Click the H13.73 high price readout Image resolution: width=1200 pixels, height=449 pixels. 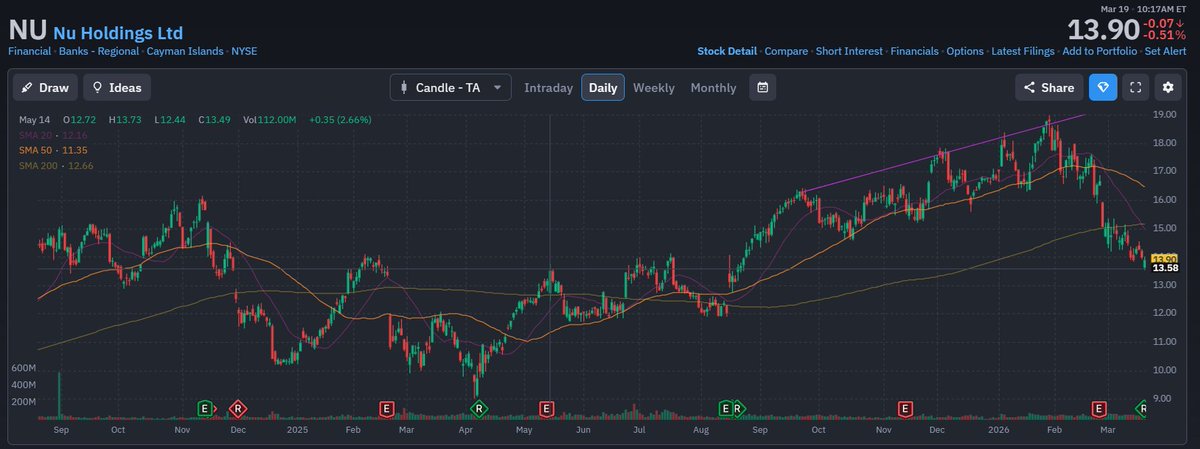124,120
